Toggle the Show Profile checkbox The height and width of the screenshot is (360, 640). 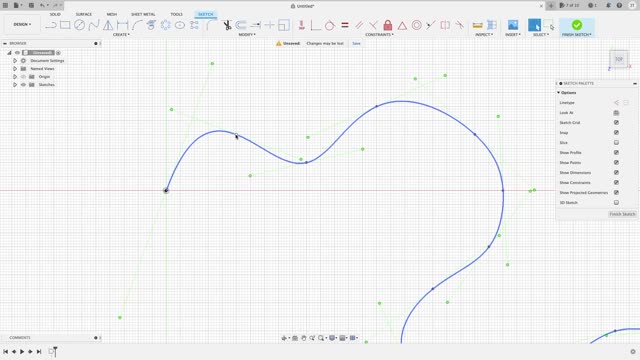coord(616,153)
